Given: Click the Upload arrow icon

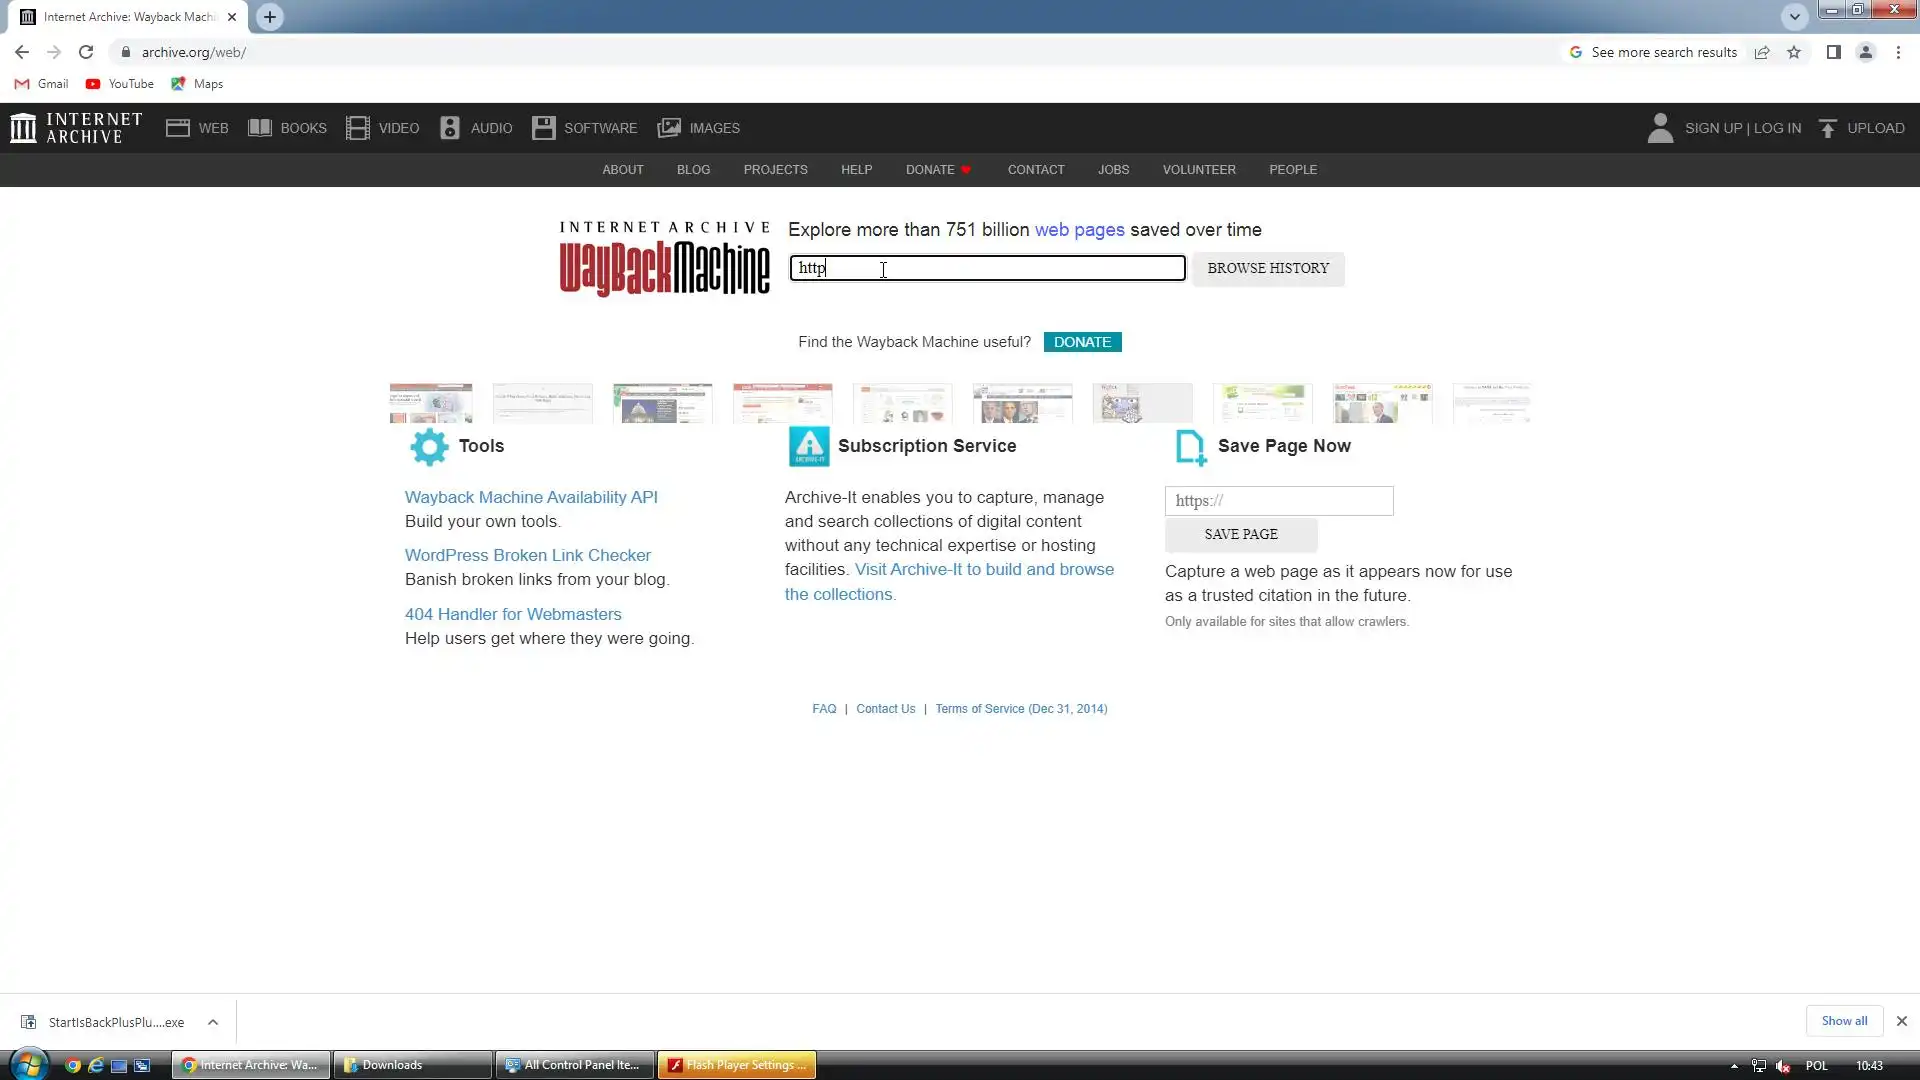Looking at the screenshot, I should (1828, 128).
